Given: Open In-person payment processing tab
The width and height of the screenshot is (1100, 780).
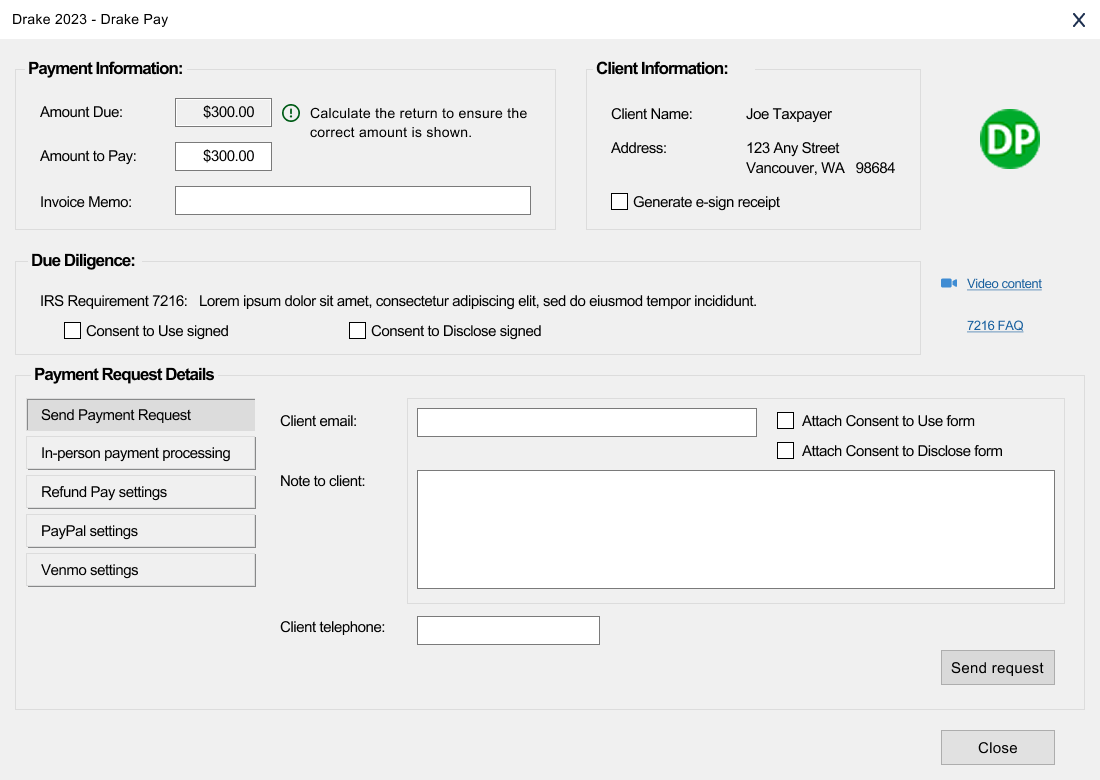Looking at the screenshot, I should click(141, 453).
